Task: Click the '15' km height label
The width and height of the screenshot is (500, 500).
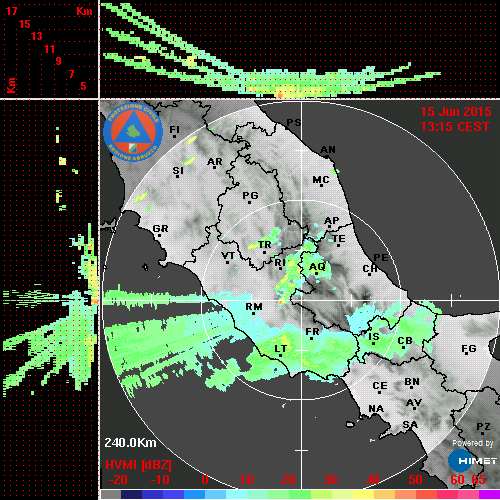Action: pos(24,24)
